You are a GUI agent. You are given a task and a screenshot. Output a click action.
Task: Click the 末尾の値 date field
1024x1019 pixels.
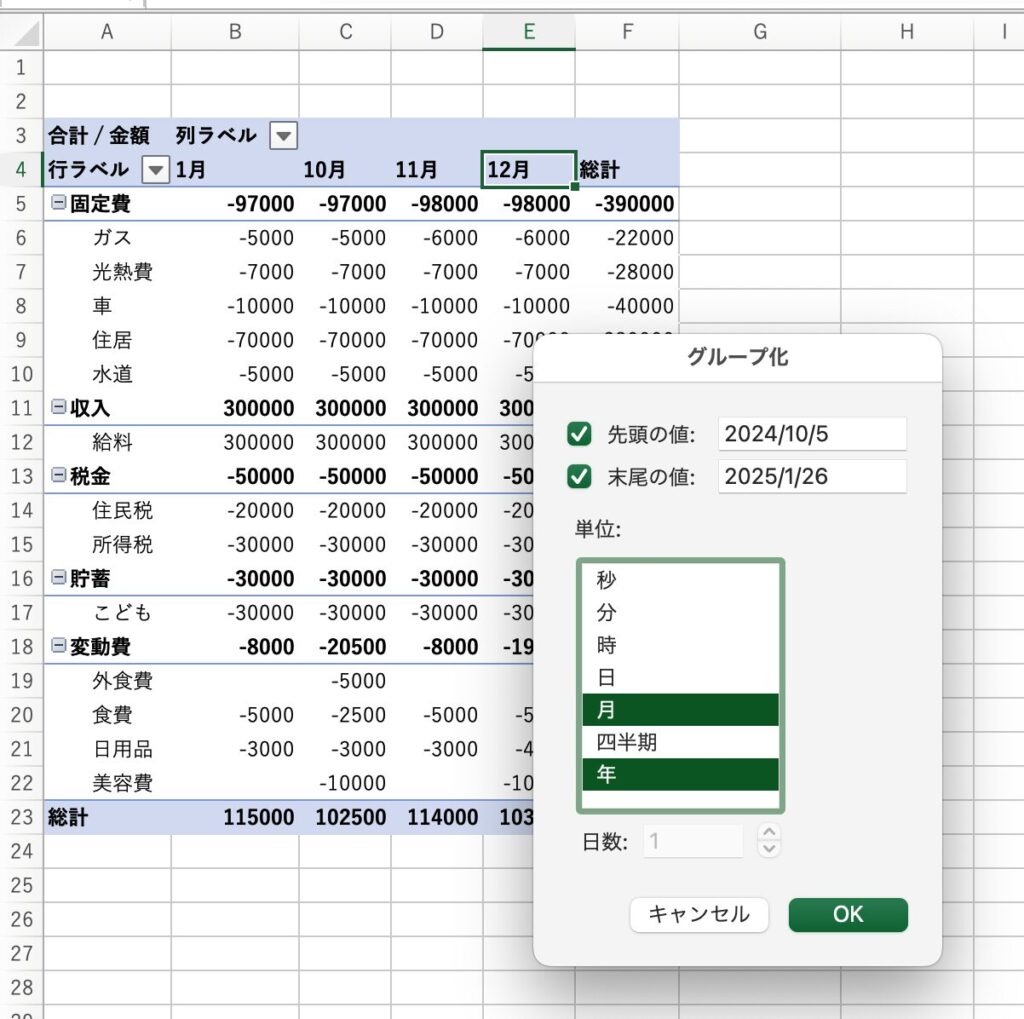click(811, 476)
